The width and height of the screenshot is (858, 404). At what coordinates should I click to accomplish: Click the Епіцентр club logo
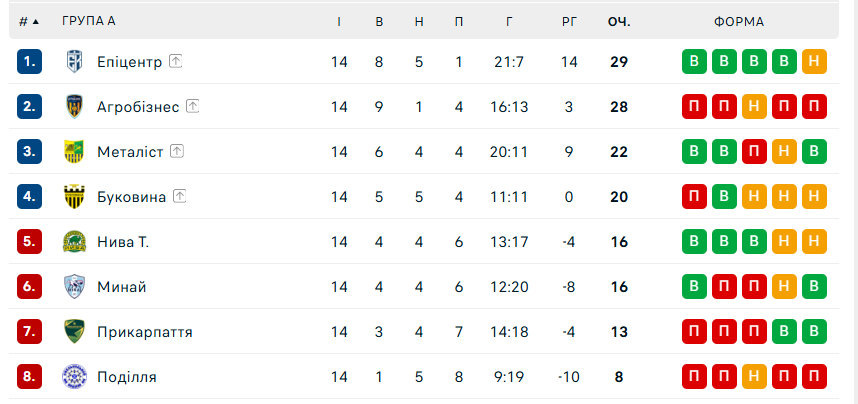pos(73,62)
